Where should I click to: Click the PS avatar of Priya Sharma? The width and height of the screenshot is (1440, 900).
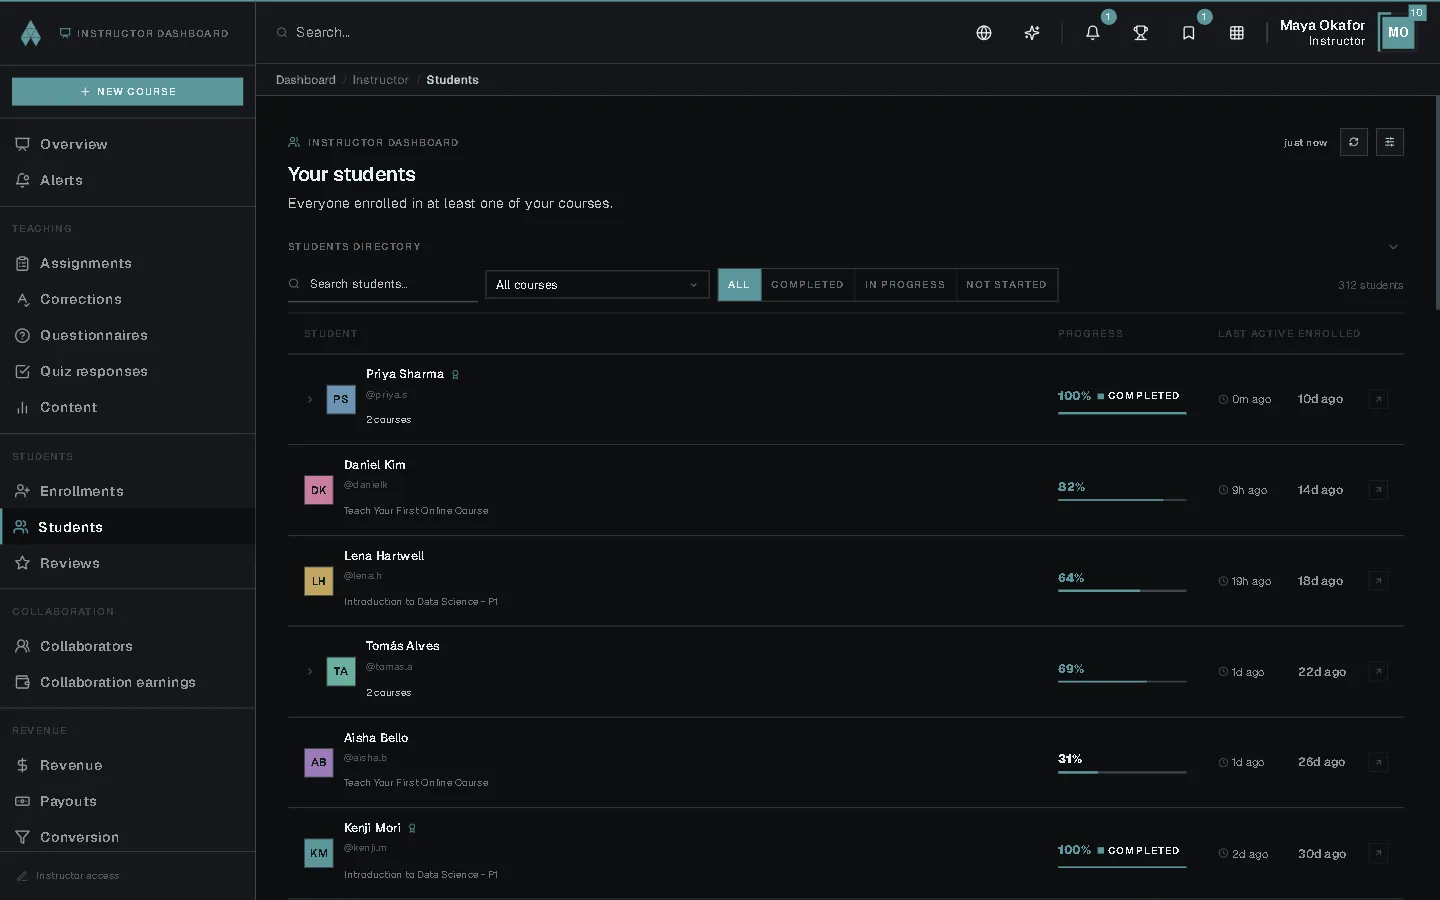pyautogui.click(x=341, y=399)
